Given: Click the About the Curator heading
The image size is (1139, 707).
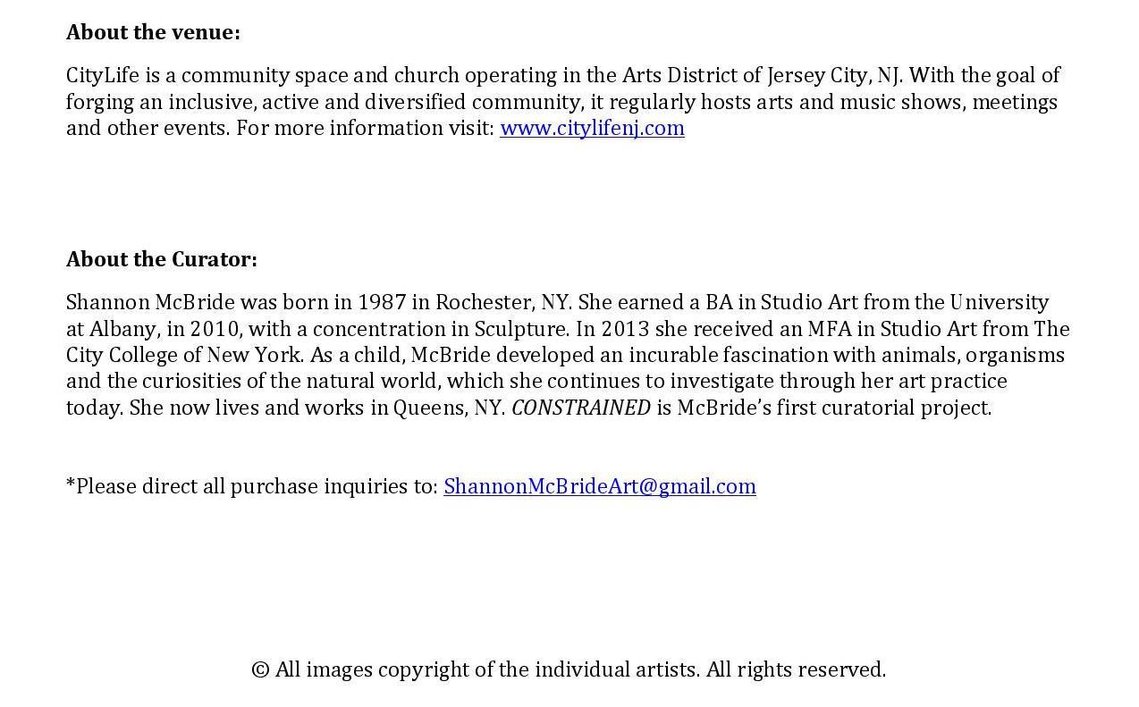Looking at the screenshot, I should coord(162,259).
